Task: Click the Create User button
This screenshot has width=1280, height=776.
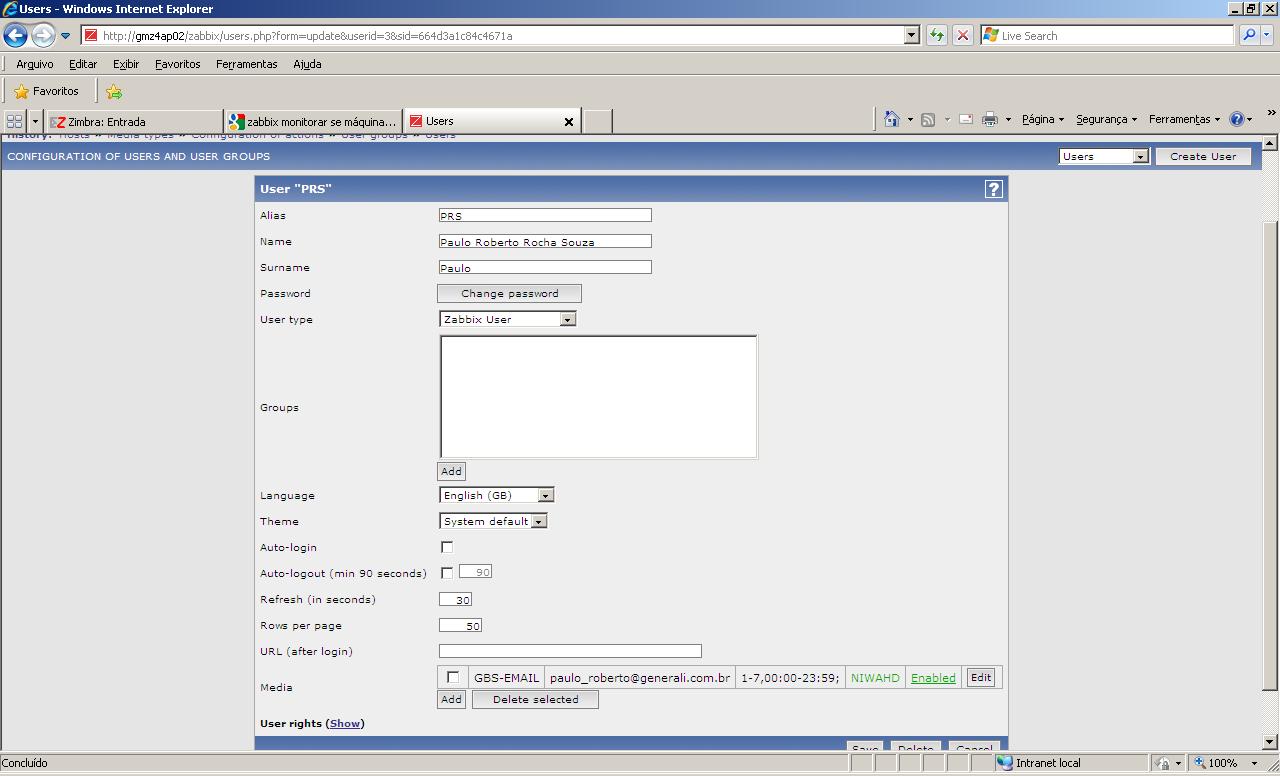Action: [x=1203, y=156]
